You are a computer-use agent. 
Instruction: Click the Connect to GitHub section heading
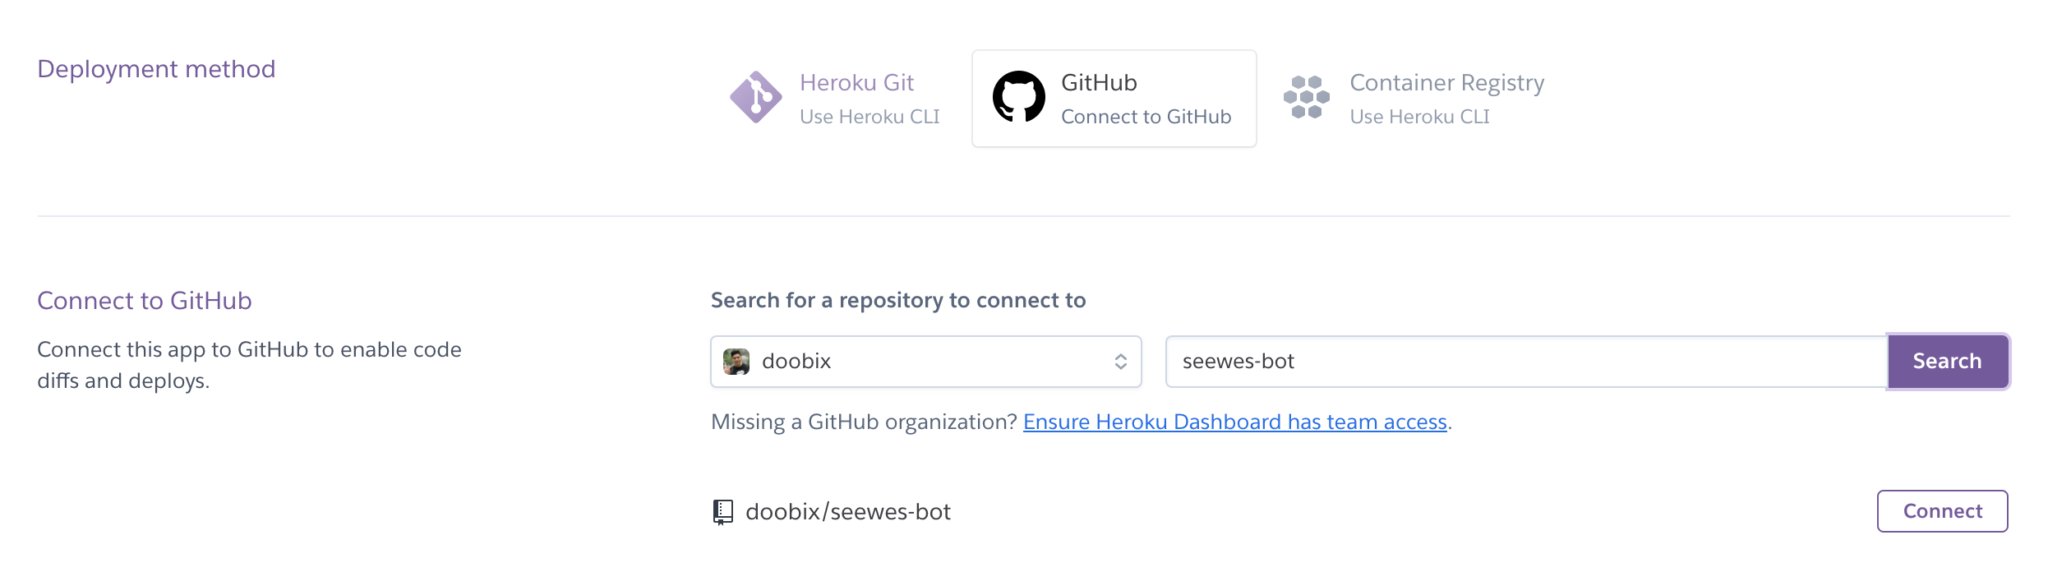(x=144, y=301)
